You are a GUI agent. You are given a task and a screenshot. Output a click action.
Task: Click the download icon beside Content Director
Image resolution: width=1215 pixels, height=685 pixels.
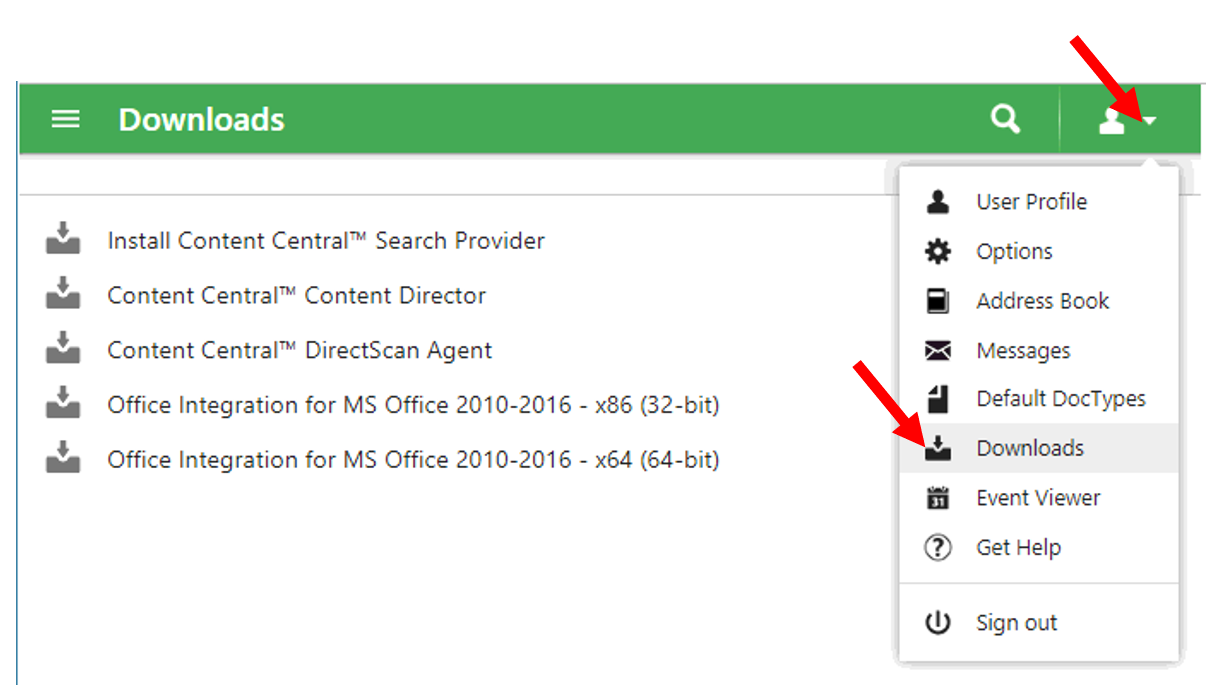pyautogui.click(x=63, y=296)
